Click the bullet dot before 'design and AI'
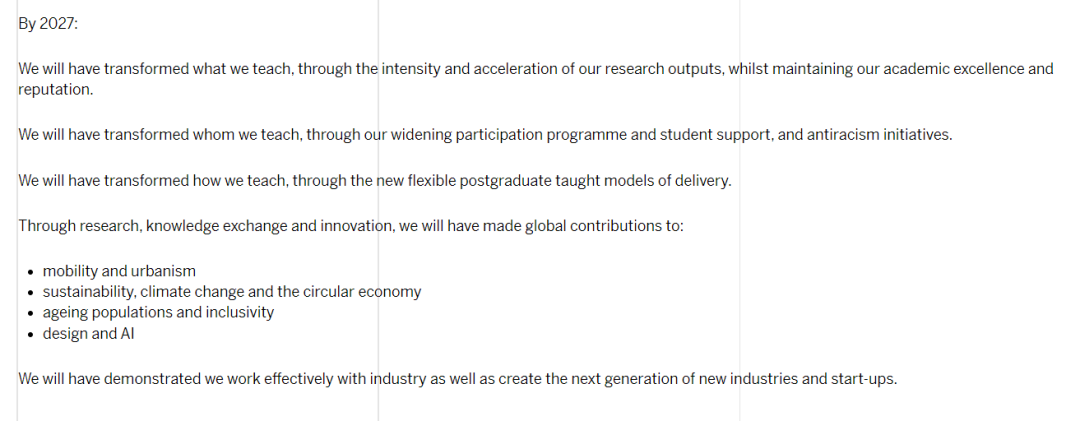Viewport: 1080px width, 421px height. pos(31,335)
